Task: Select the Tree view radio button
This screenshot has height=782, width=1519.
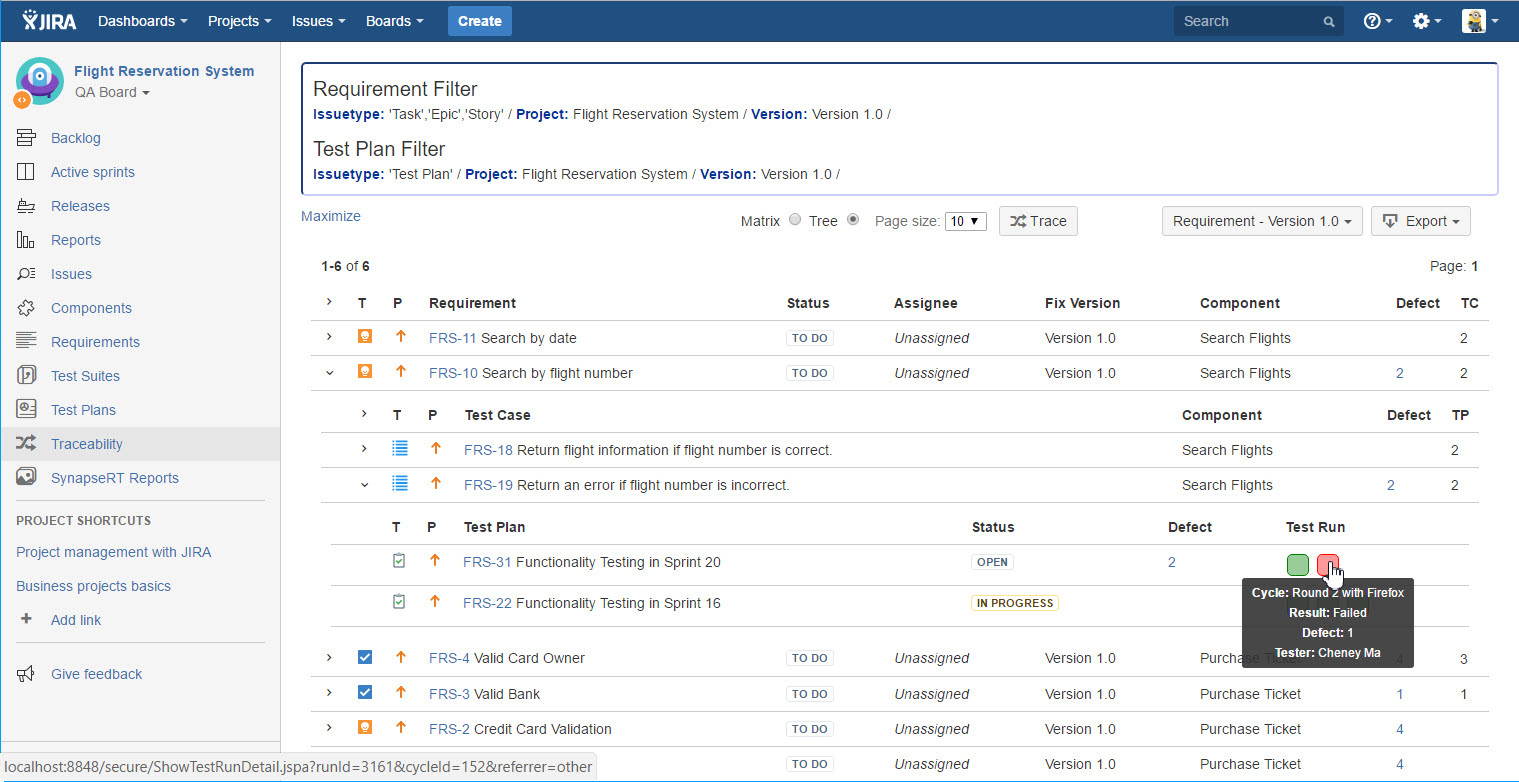Action: [x=853, y=220]
